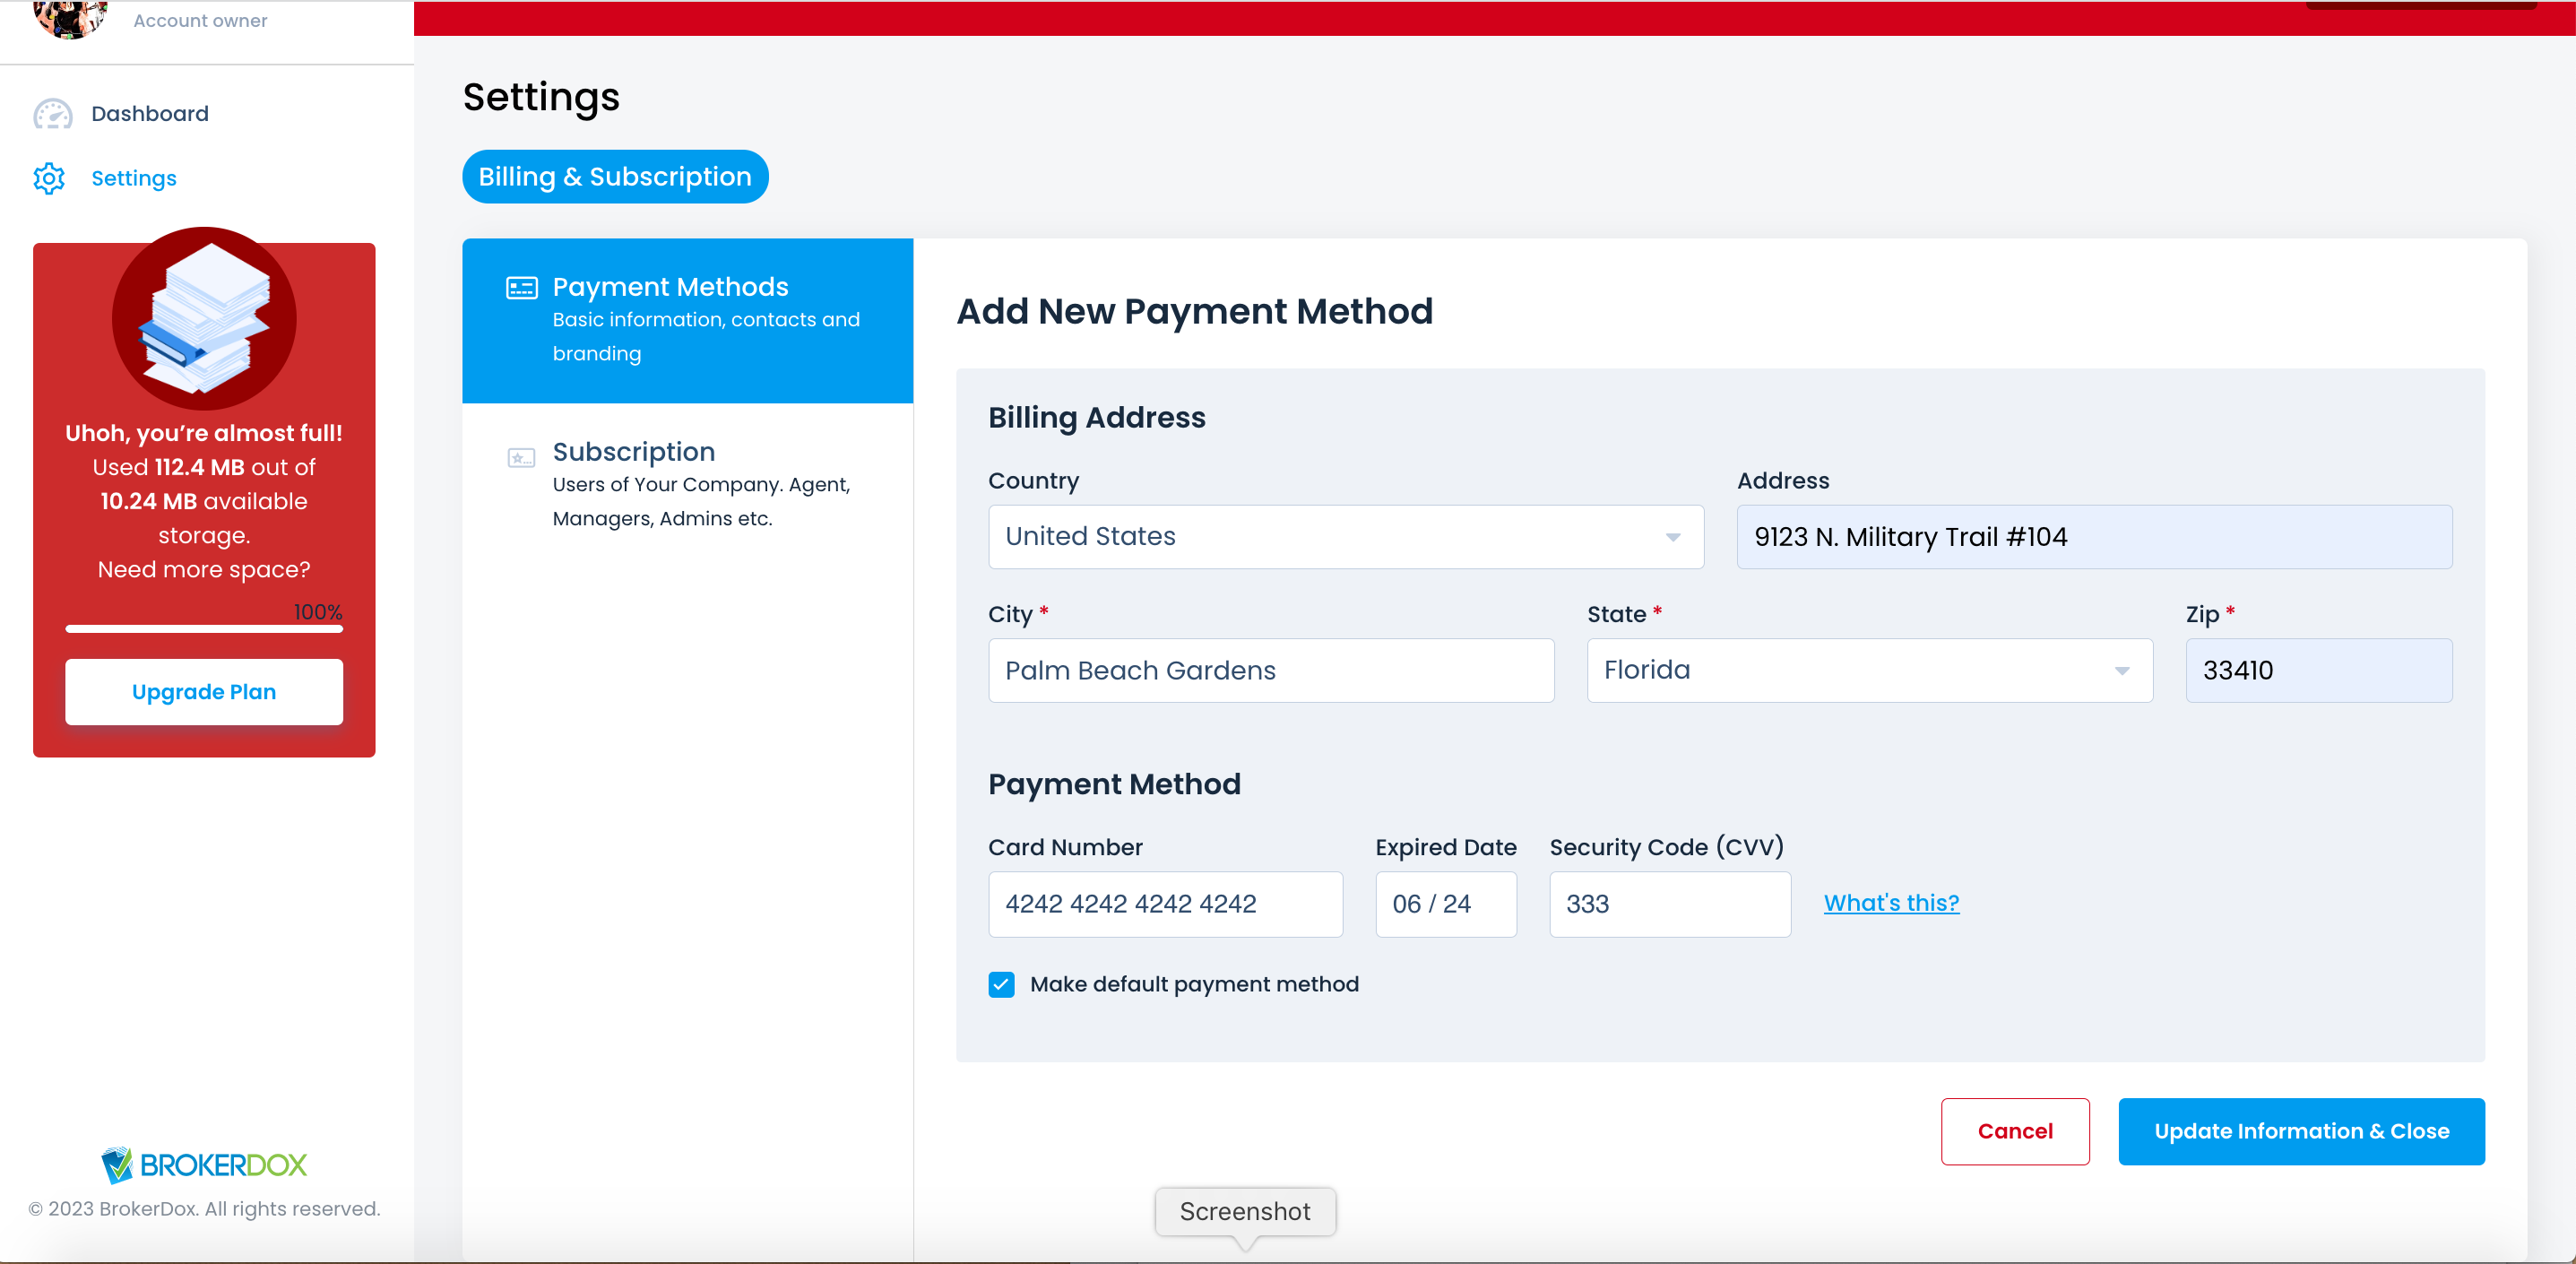2576x1264 pixels.
Task: Click the account owner avatar
Action: [69, 18]
